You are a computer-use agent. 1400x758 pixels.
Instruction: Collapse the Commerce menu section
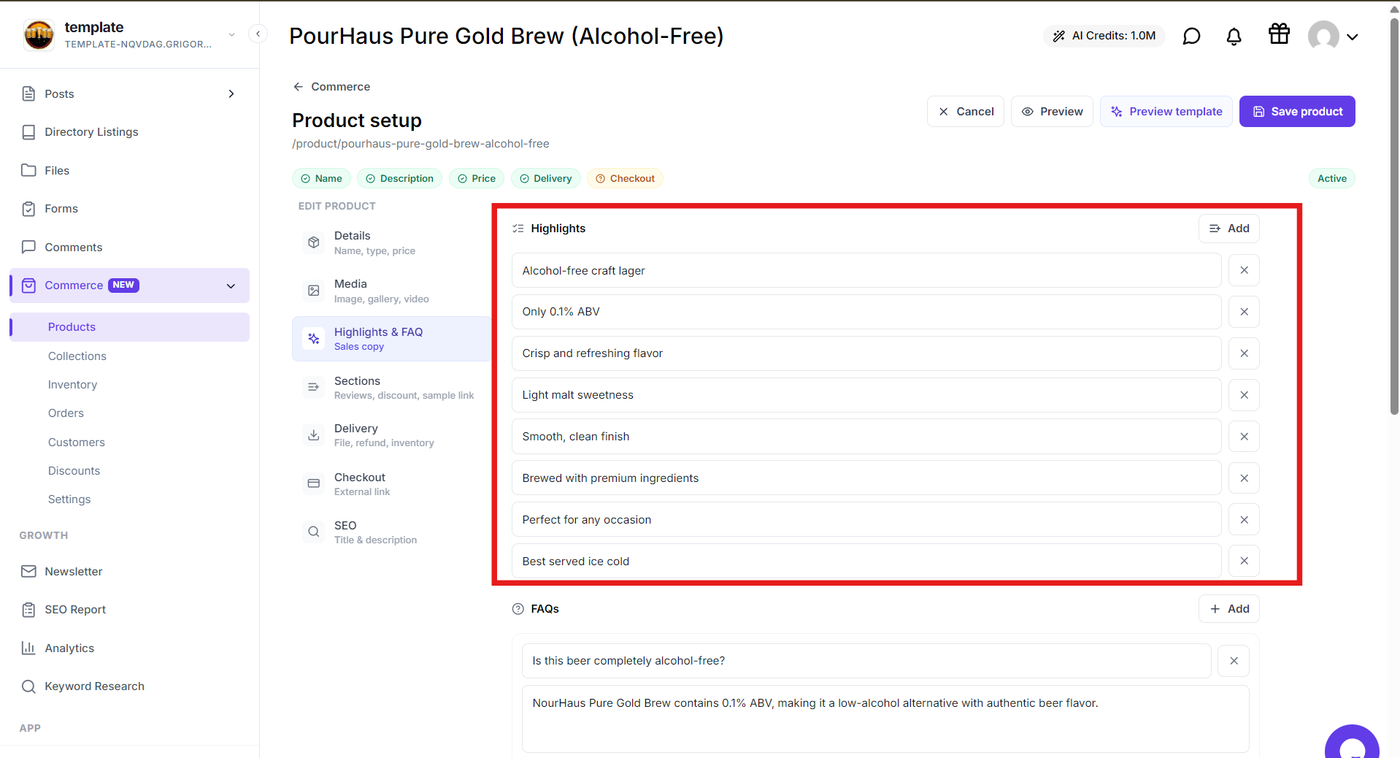click(231, 286)
